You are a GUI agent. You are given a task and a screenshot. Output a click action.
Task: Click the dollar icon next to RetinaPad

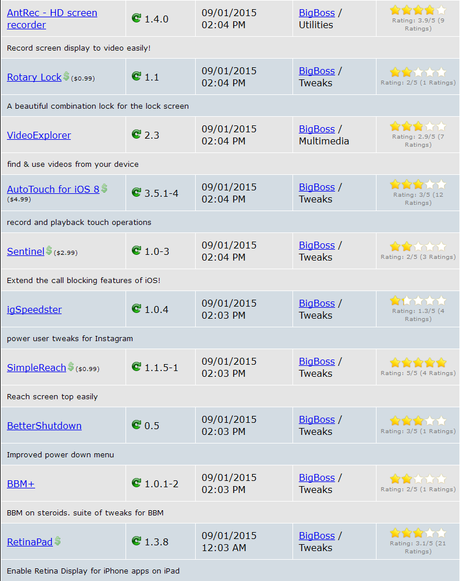click(57, 541)
